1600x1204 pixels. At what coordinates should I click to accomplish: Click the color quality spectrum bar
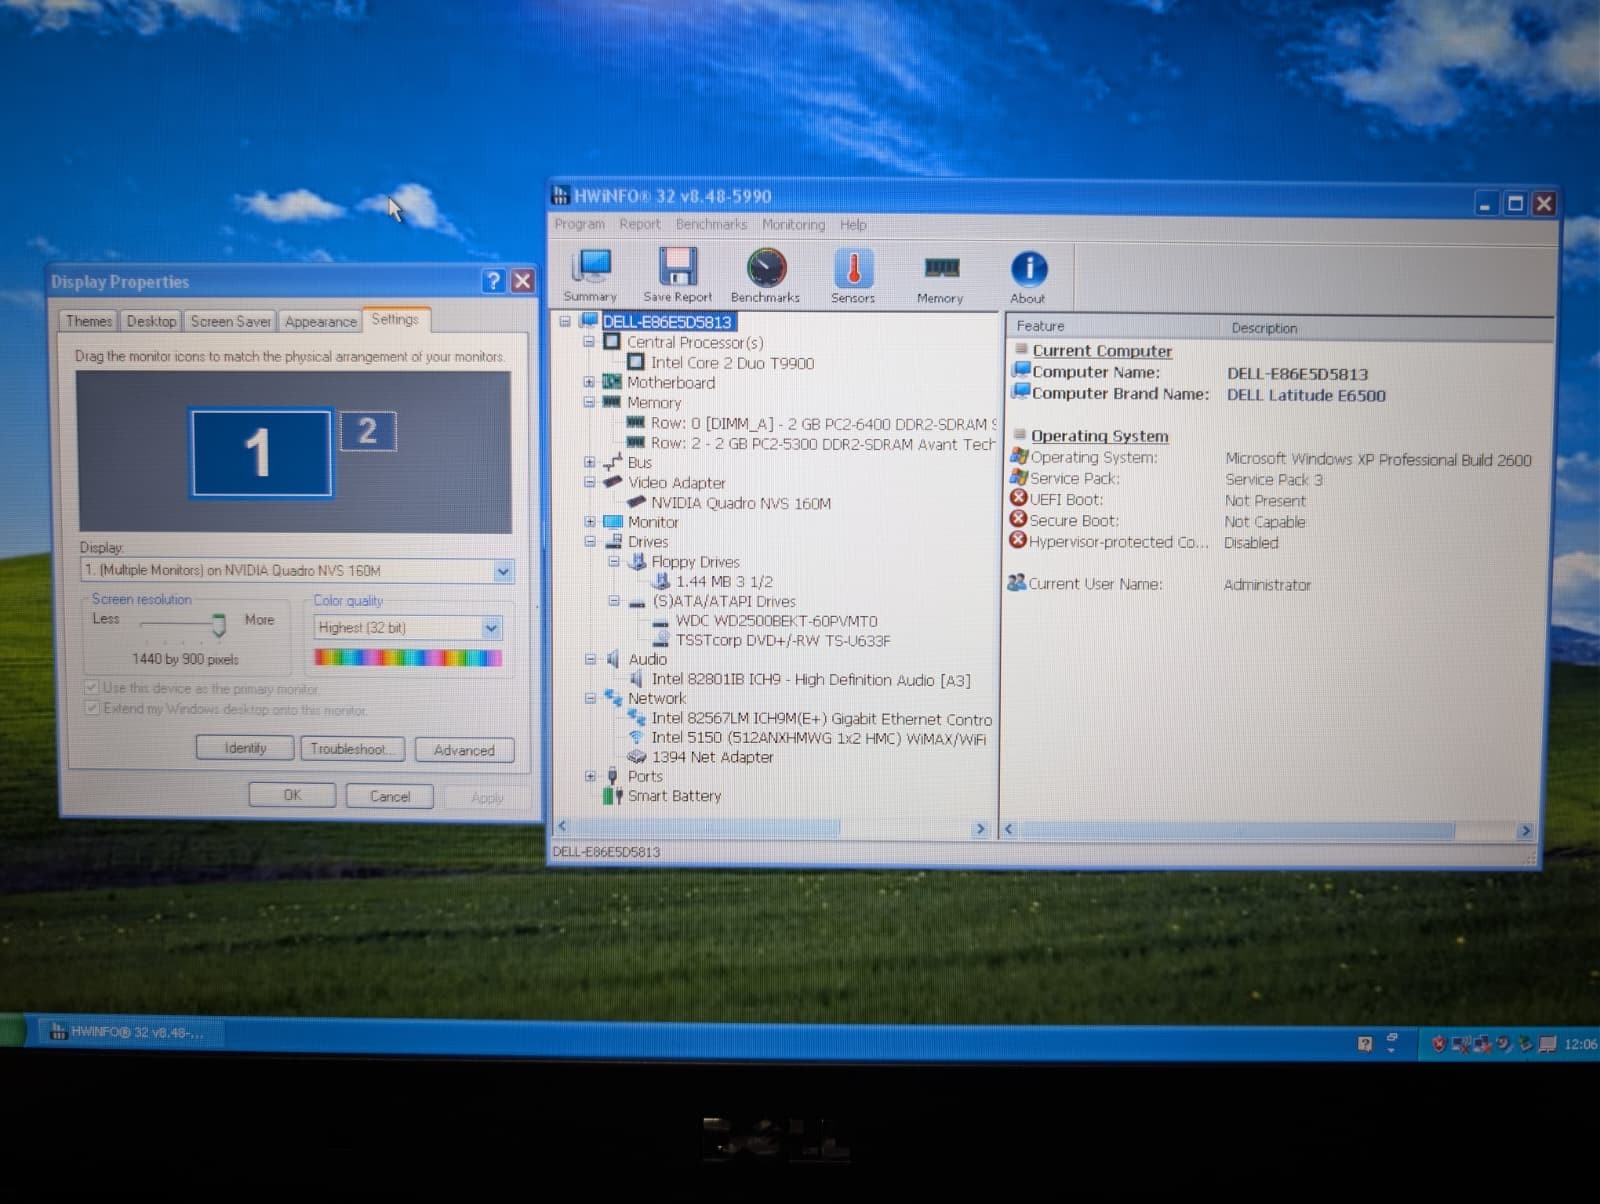click(x=408, y=657)
